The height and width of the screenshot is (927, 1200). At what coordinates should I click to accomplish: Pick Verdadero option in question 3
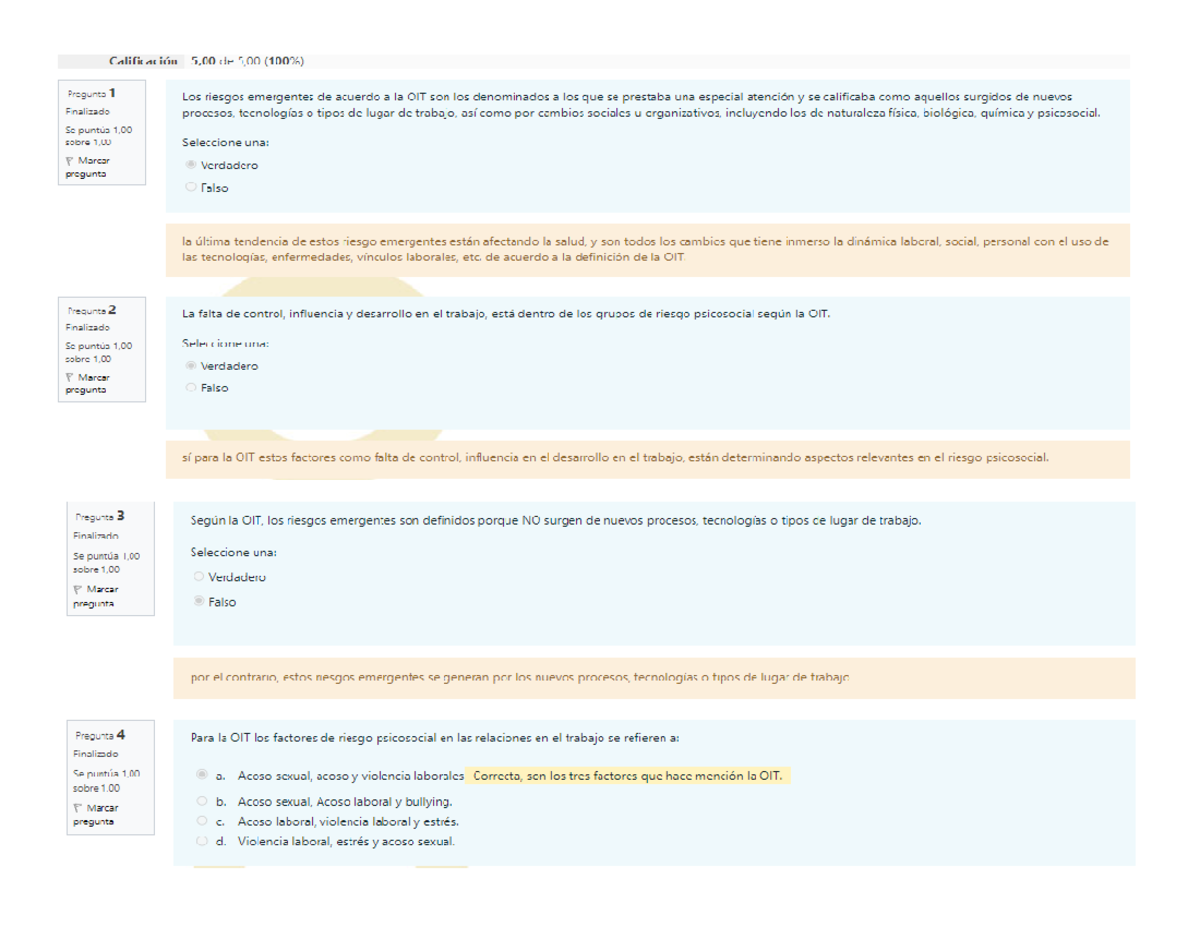pyautogui.click(x=198, y=577)
